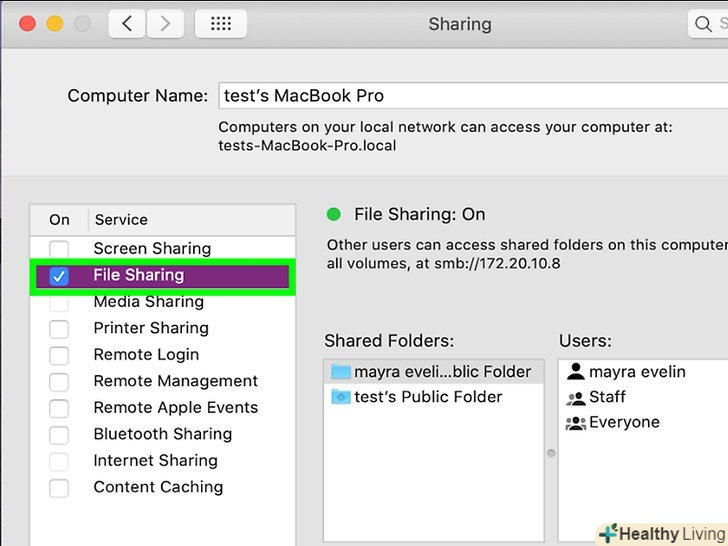Click the Staff group icon

click(575, 397)
